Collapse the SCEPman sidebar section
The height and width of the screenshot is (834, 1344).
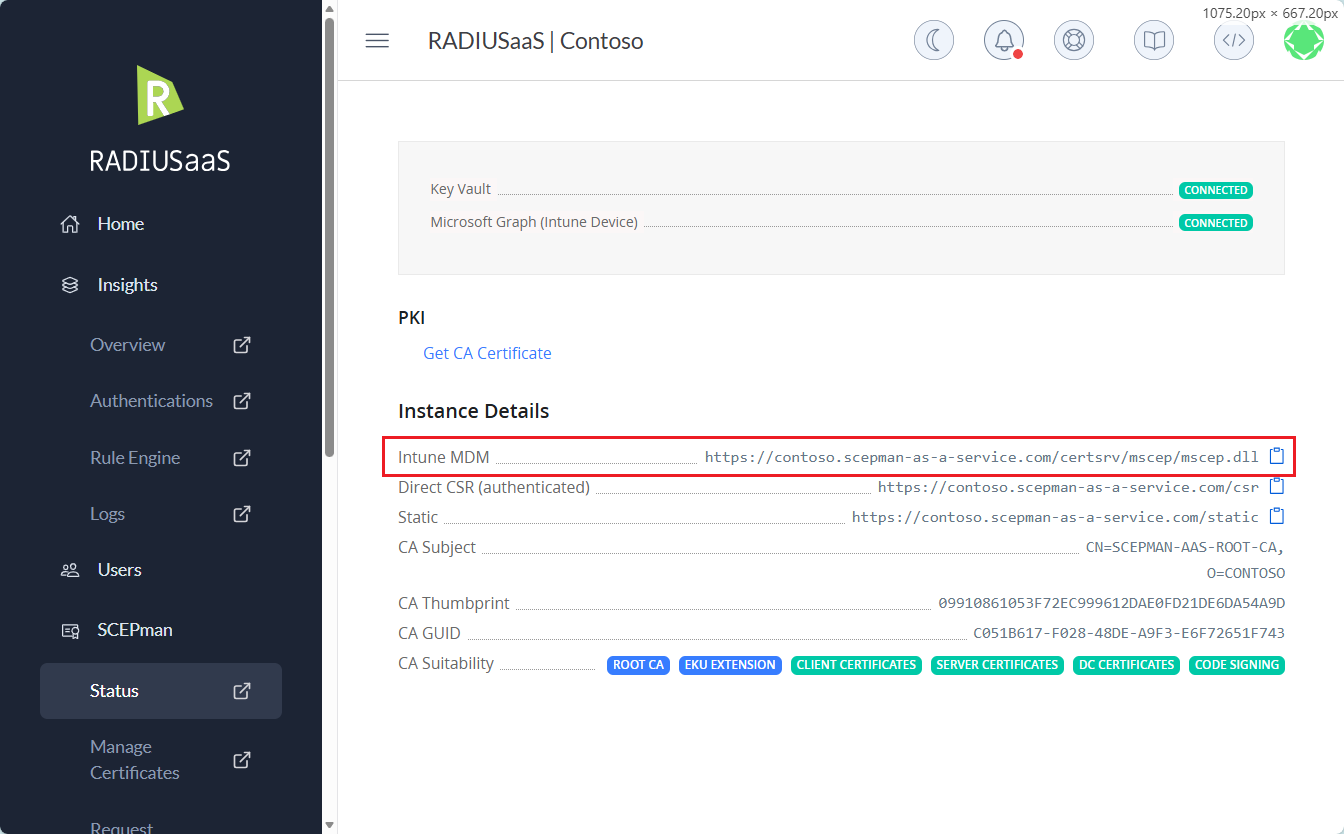click(x=134, y=630)
